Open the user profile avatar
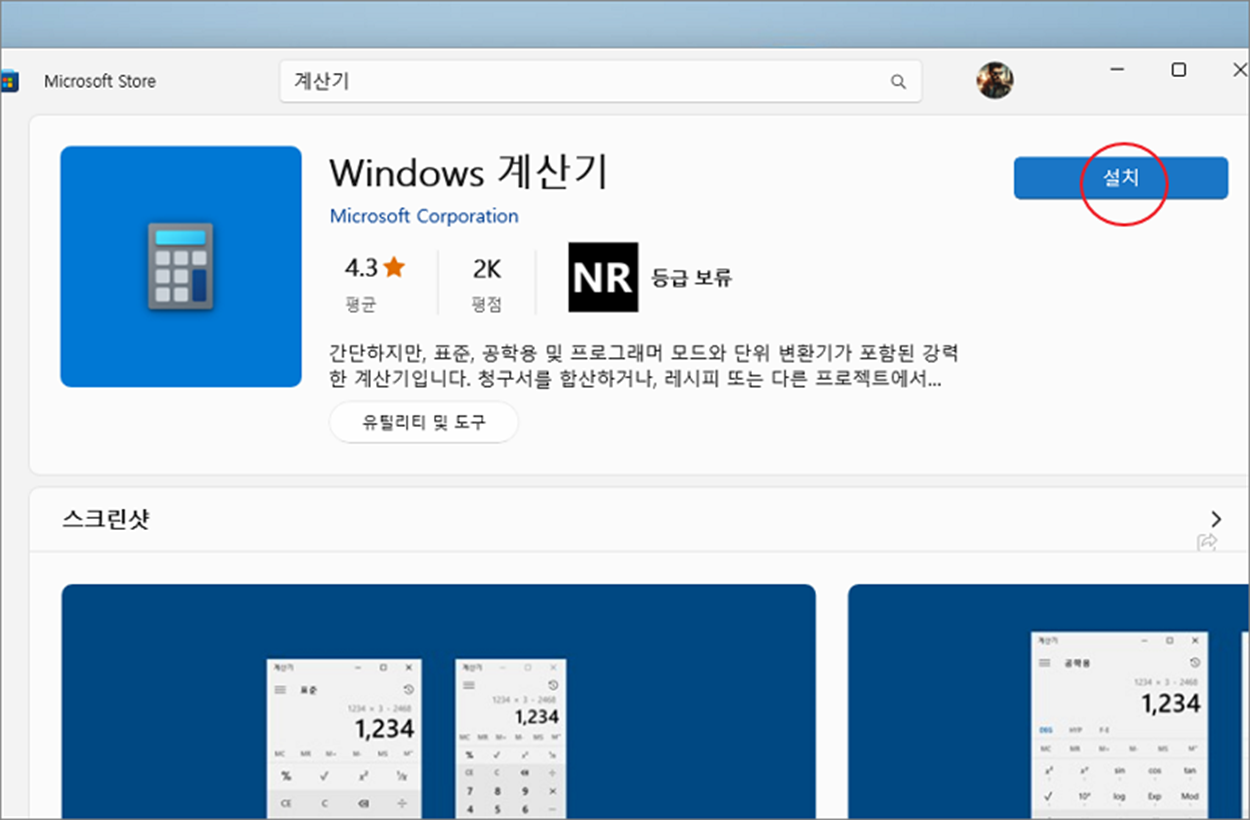This screenshot has height=820, width=1250. pos(995,80)
